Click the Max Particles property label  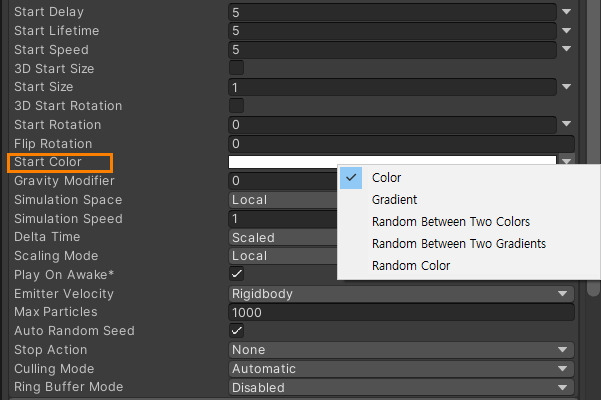pos(56,312)
